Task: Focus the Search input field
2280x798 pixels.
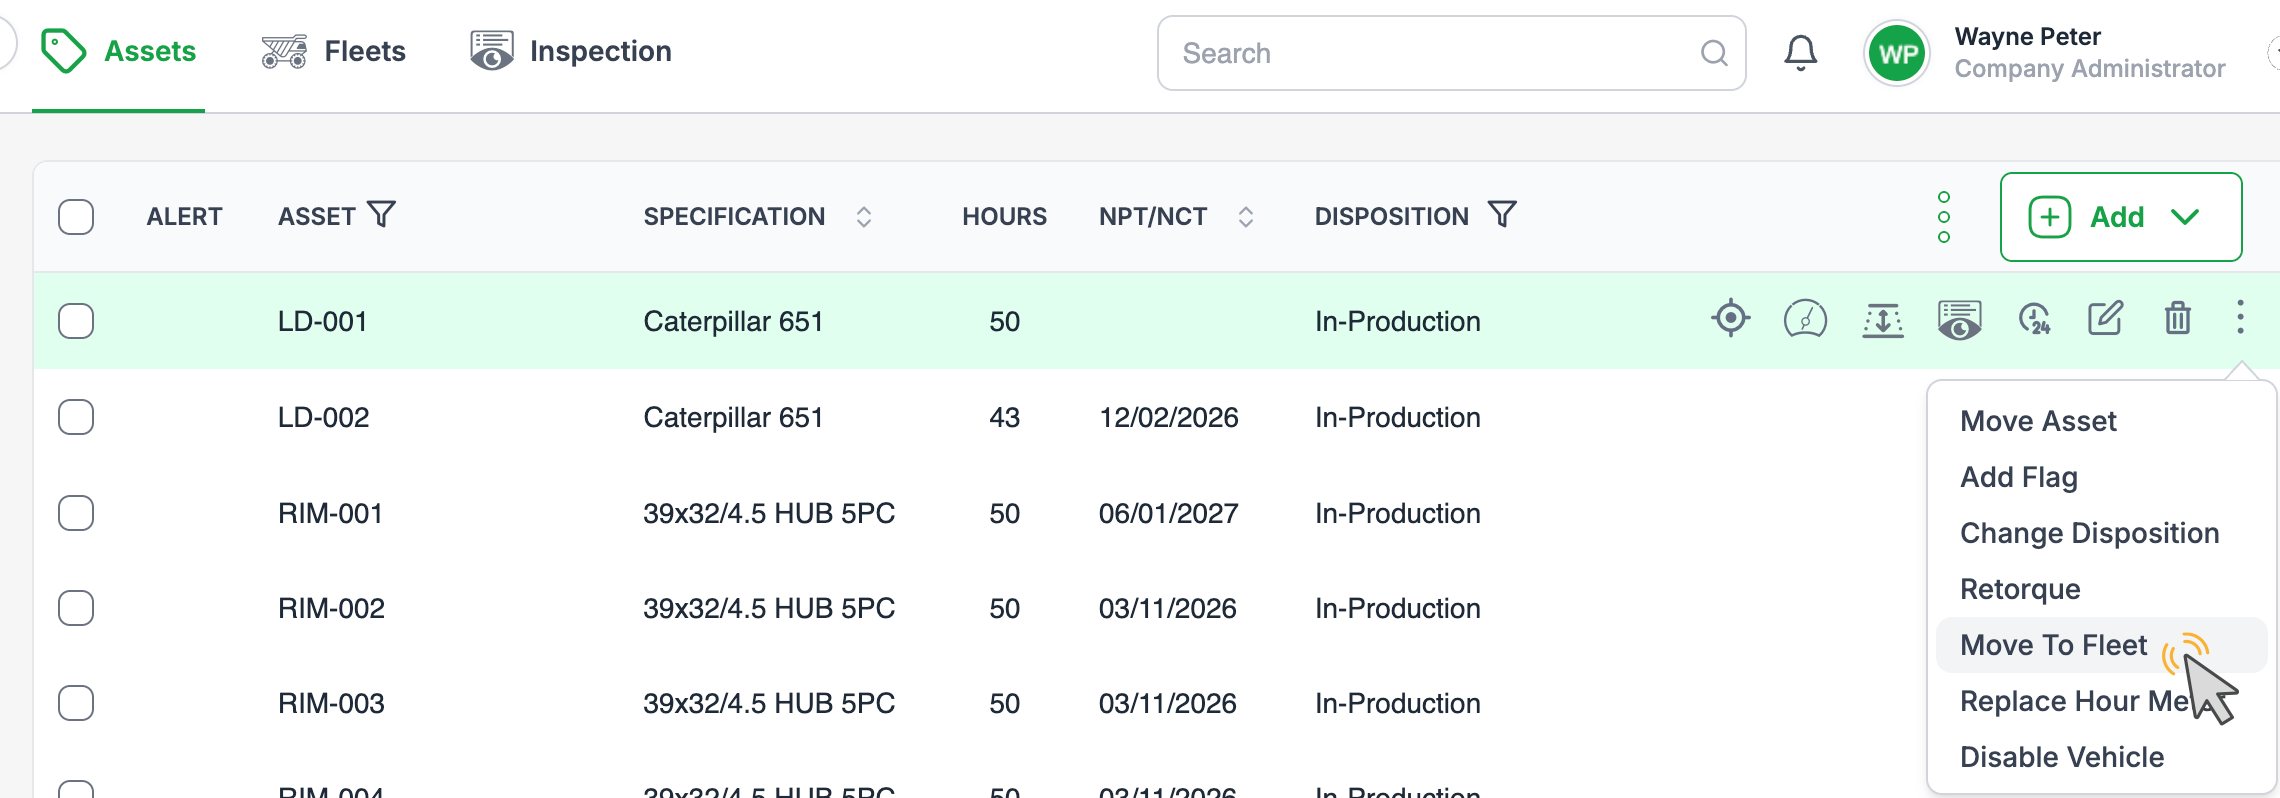Action: 1451,53
